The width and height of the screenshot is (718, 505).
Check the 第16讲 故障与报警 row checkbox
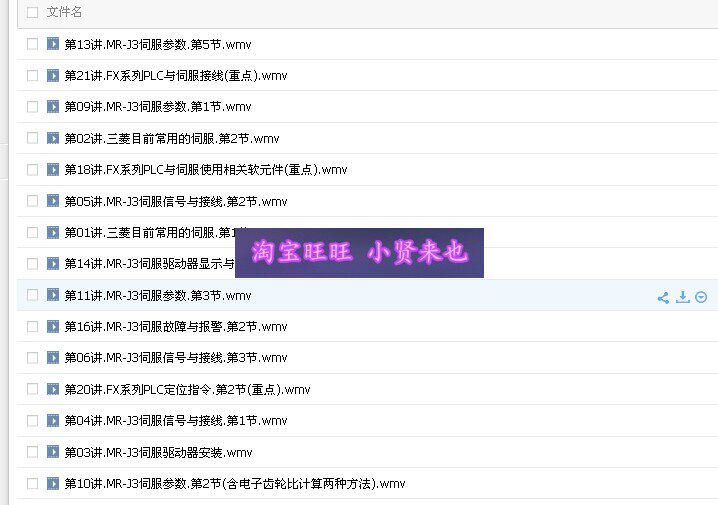pos(32,326)
